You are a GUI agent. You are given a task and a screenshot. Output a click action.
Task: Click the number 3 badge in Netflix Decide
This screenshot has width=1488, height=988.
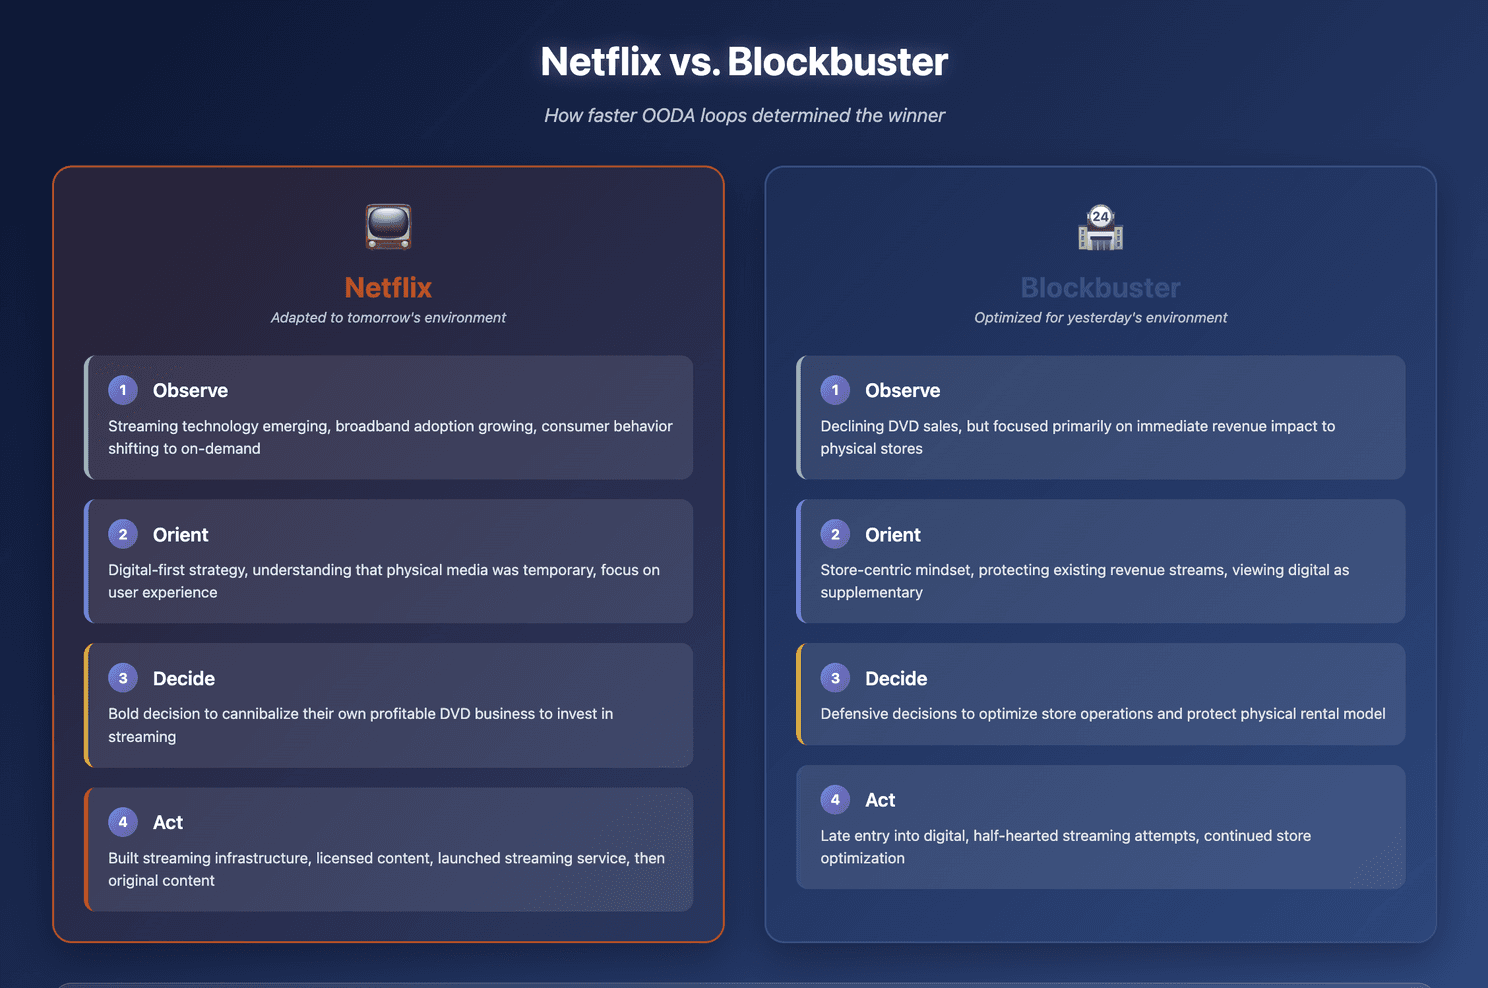[x=123, y=678]
